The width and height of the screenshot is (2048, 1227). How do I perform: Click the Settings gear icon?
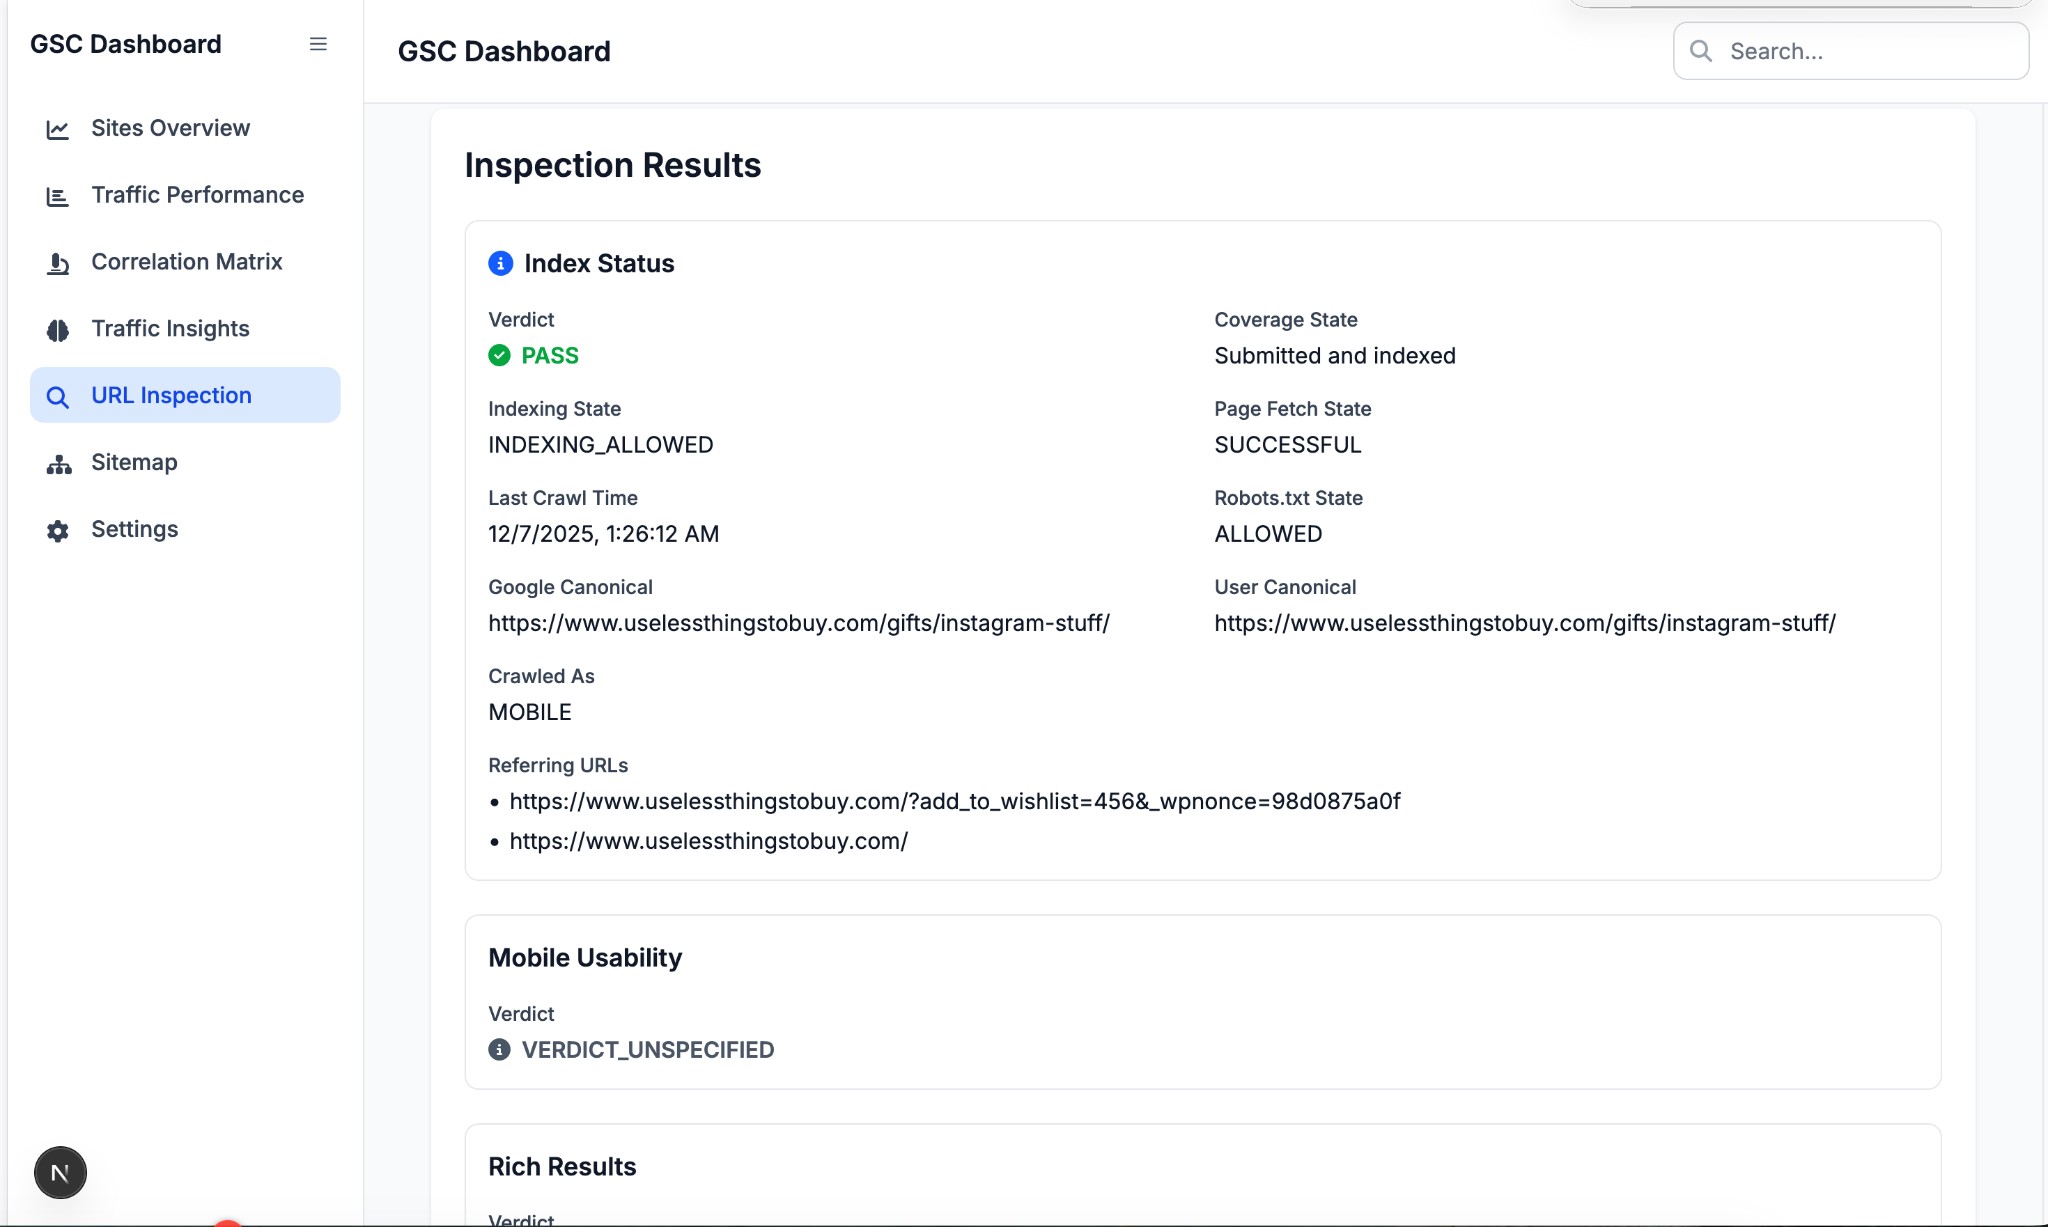(58, 531)
